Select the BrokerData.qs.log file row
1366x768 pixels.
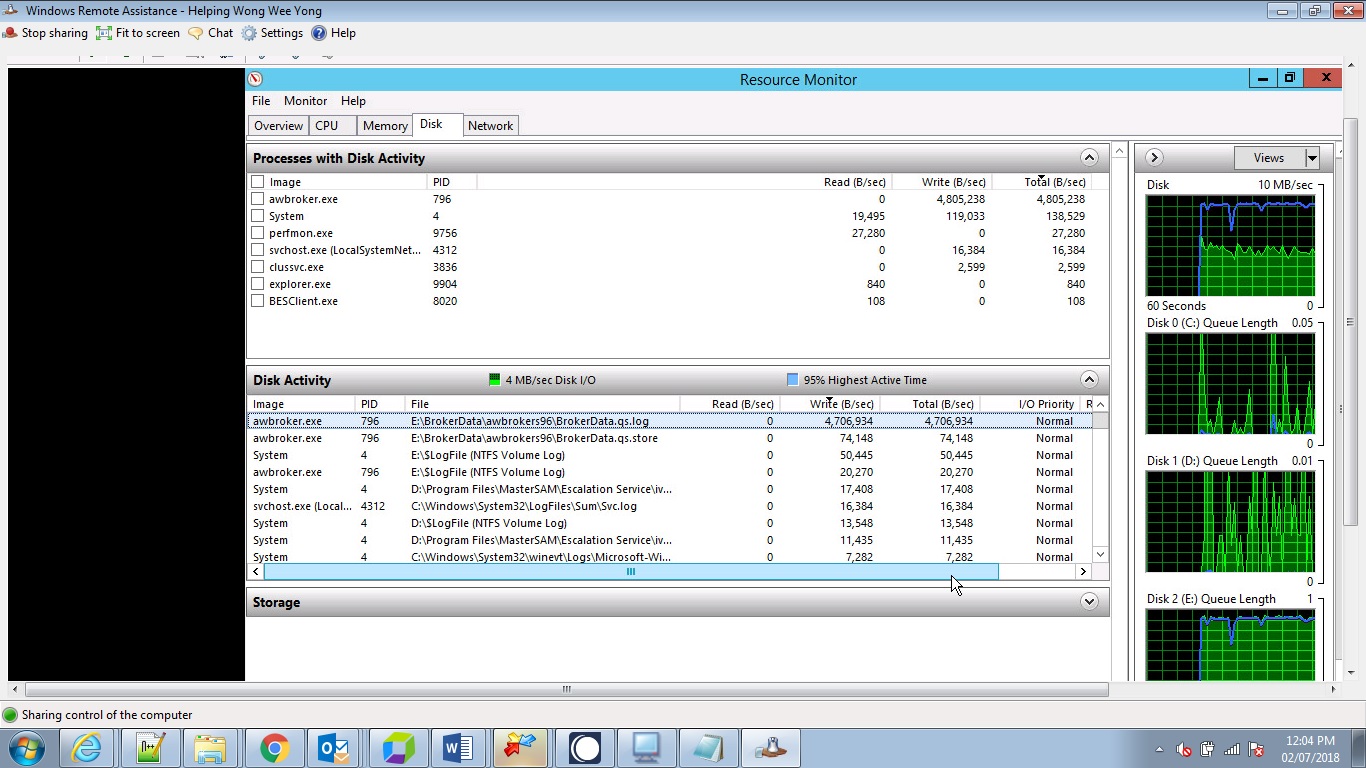pyautogui.click(x=669, y=421)
